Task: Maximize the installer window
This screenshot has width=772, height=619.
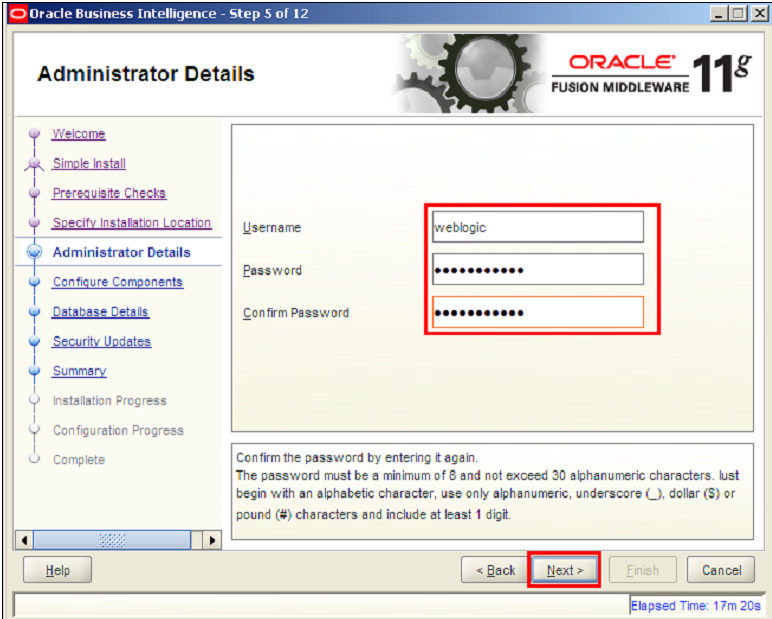Action: pyautogui.click(x=738, y=13)
